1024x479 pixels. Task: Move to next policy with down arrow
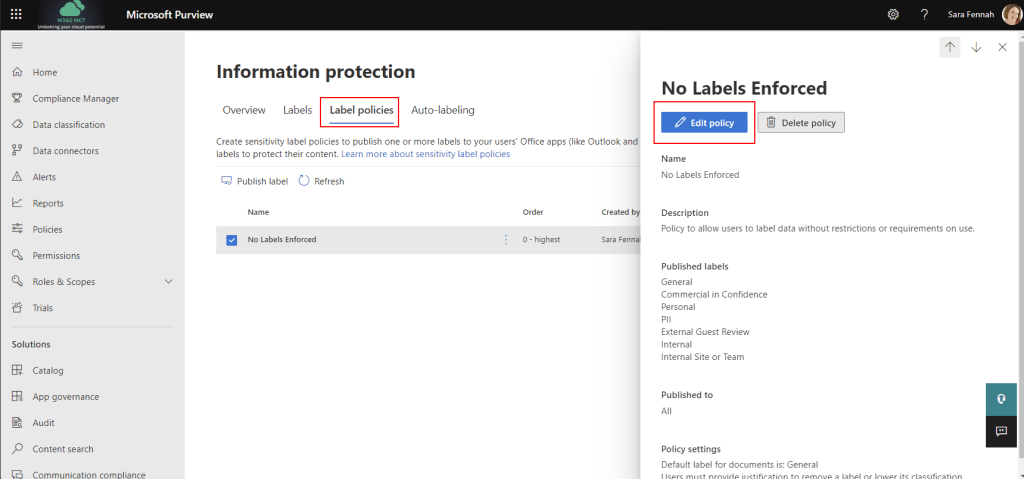pos(976,47)
